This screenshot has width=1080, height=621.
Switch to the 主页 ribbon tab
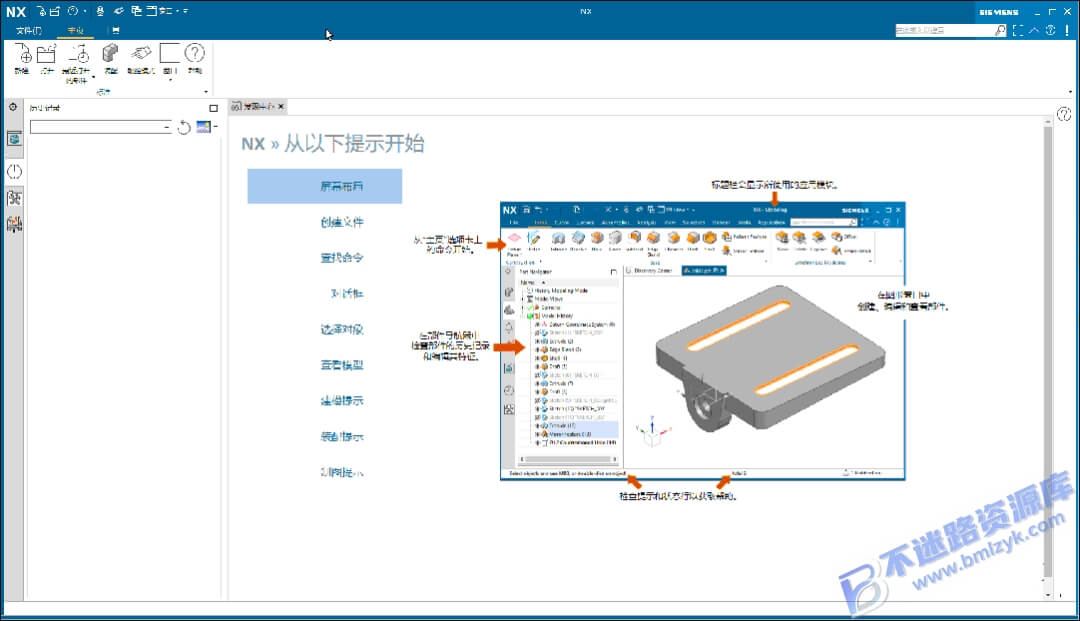pos(75,30)
